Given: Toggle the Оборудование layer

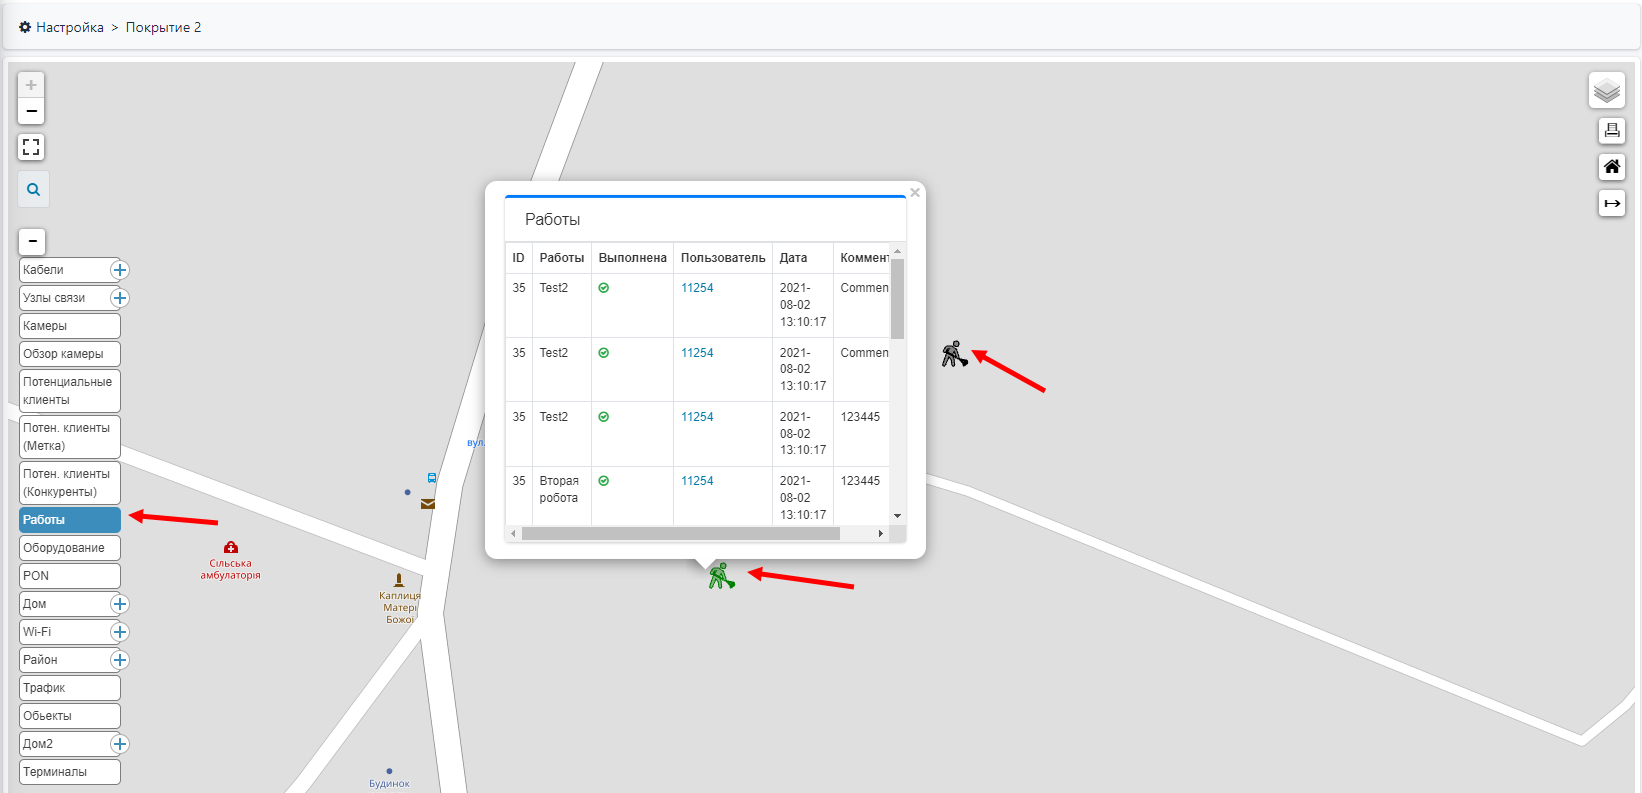Looking at the screenshot, I should pyautogui.click(x=69, y=548).
